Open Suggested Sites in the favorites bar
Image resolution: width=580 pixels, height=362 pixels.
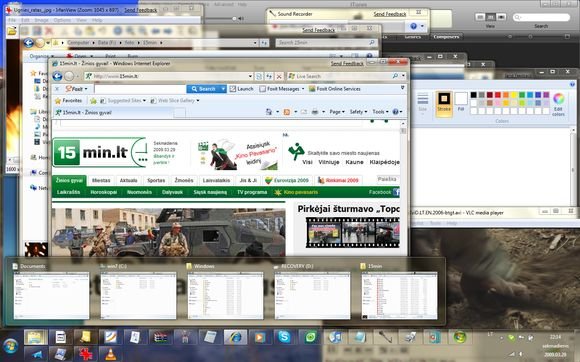coord(123,101)
